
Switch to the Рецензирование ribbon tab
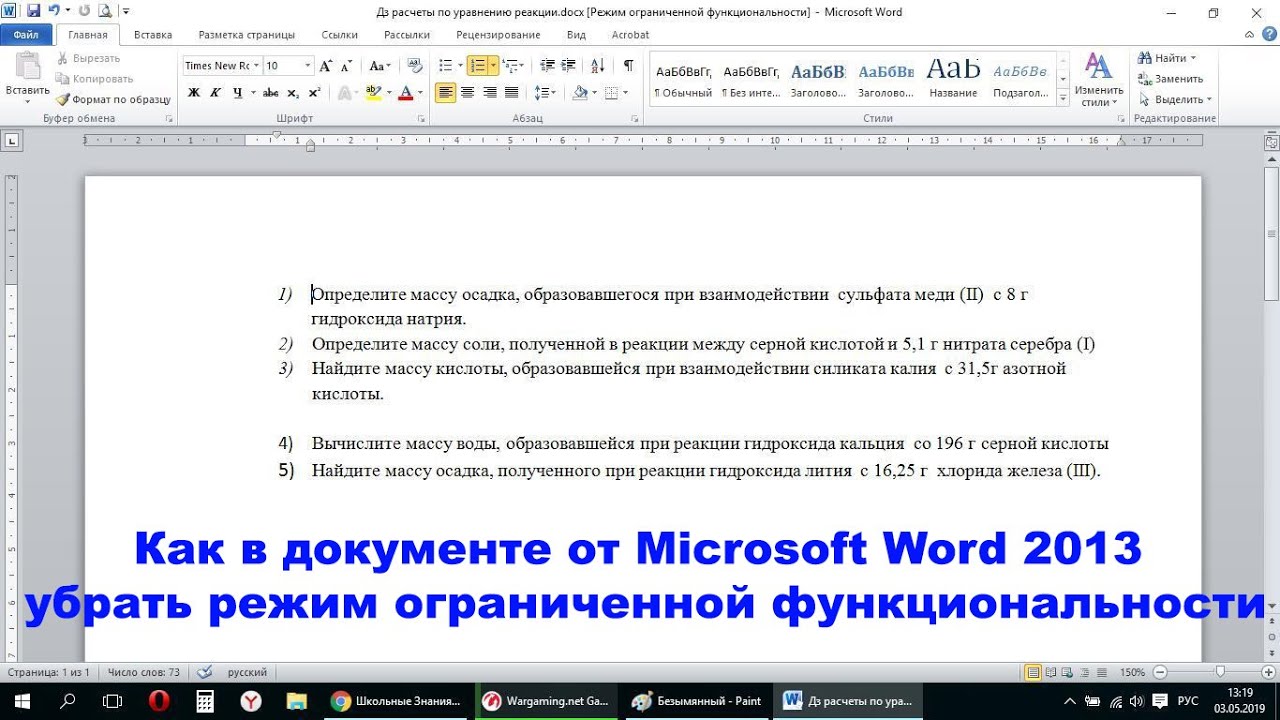[498, 35]
